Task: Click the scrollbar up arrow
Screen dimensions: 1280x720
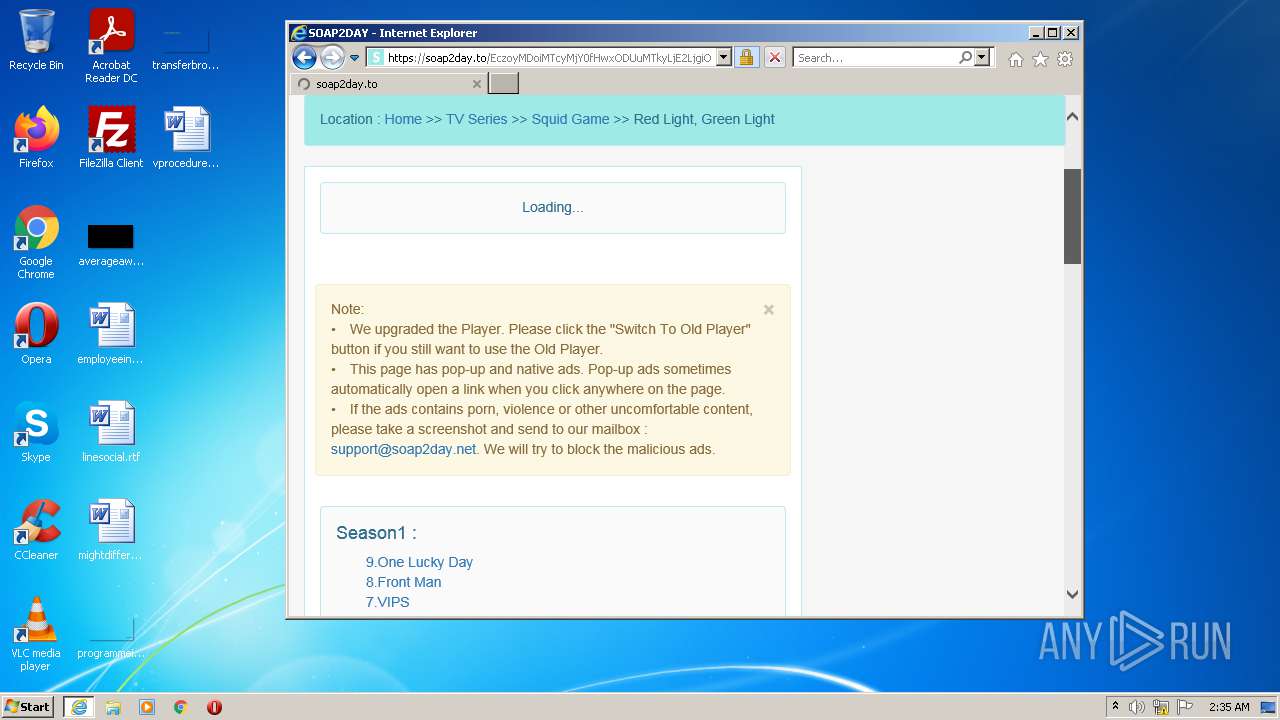Action: (1072, 117)
